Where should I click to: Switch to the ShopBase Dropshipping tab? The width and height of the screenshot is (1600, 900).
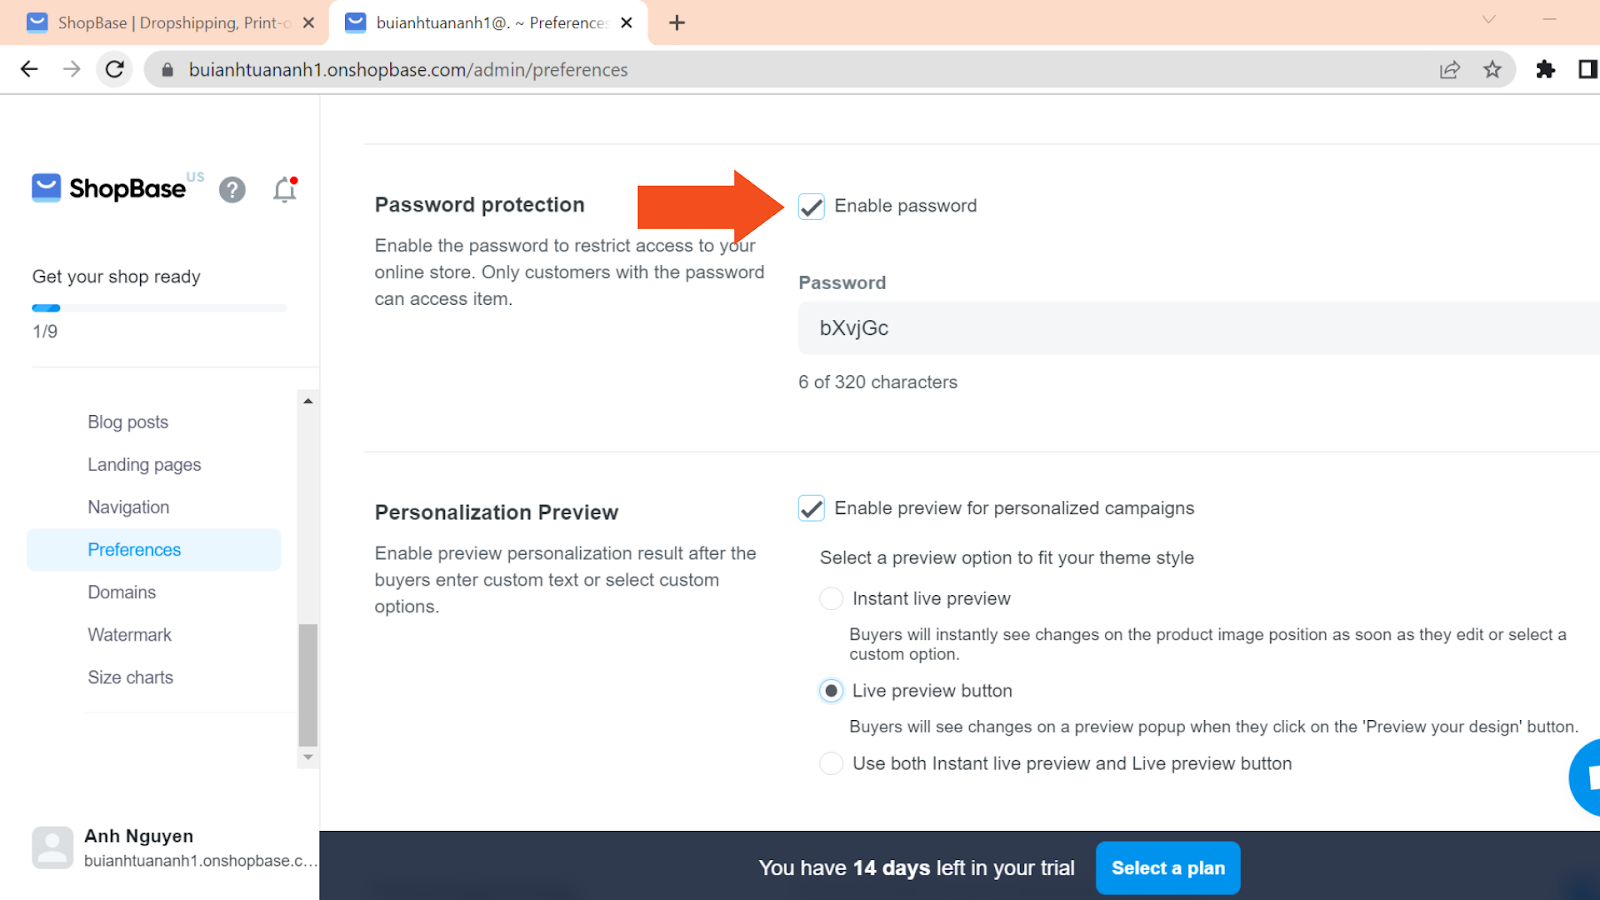tap(172, 22)
